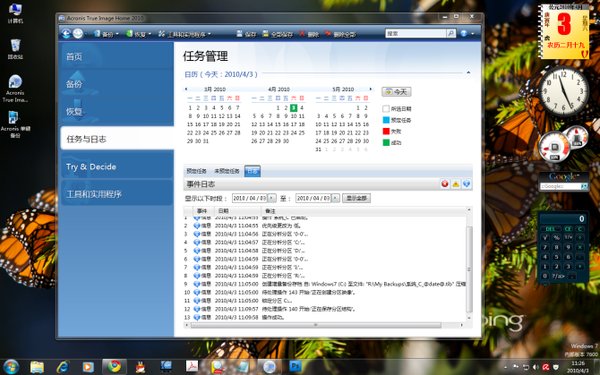The width and height of the screenshot is (600, 375).
Task: Toggle the red error filter in event log
Action: [445, 184]
